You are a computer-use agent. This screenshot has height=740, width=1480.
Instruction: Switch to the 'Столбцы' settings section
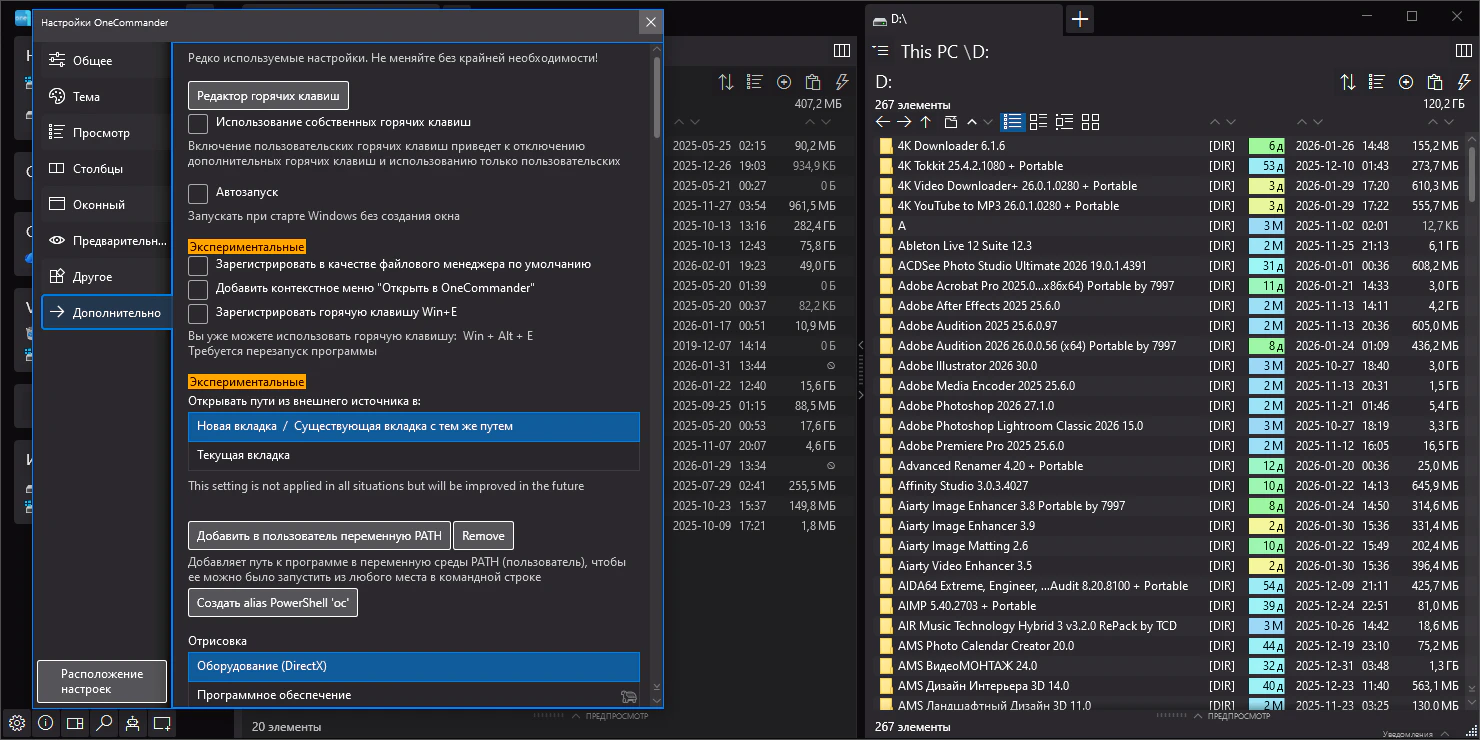coord(98,169)
